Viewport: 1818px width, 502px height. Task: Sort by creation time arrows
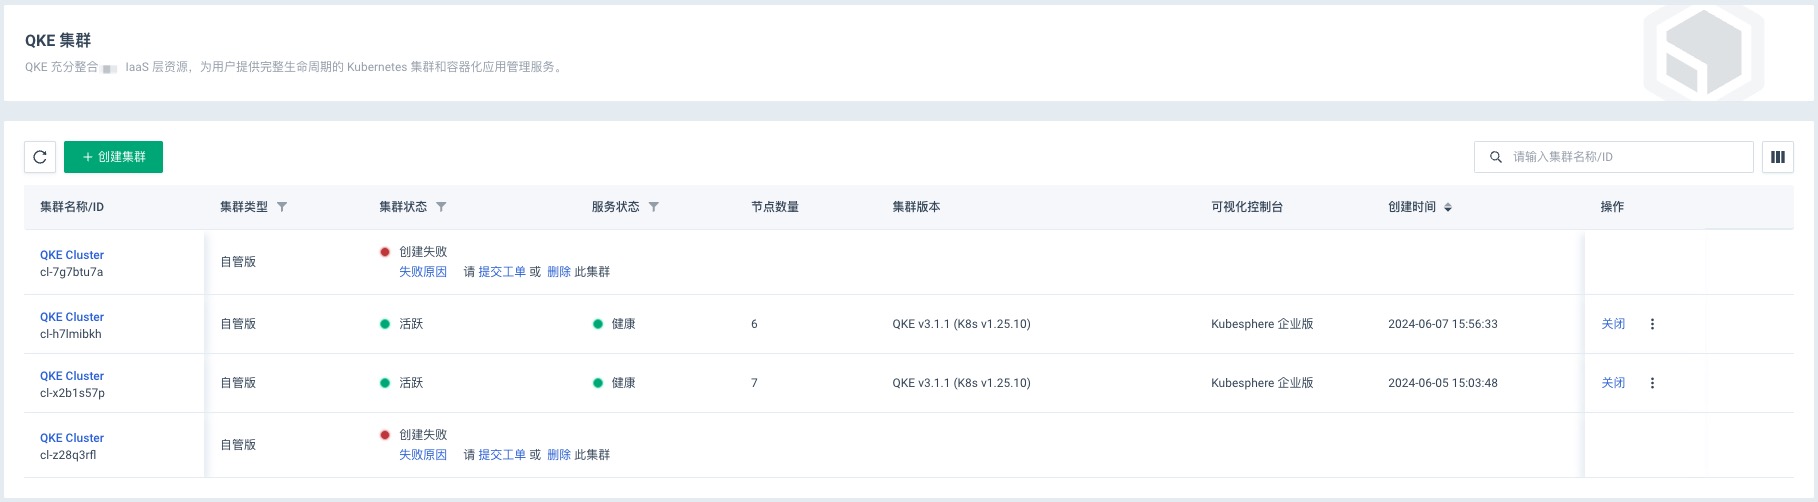tap(1448, 207)
